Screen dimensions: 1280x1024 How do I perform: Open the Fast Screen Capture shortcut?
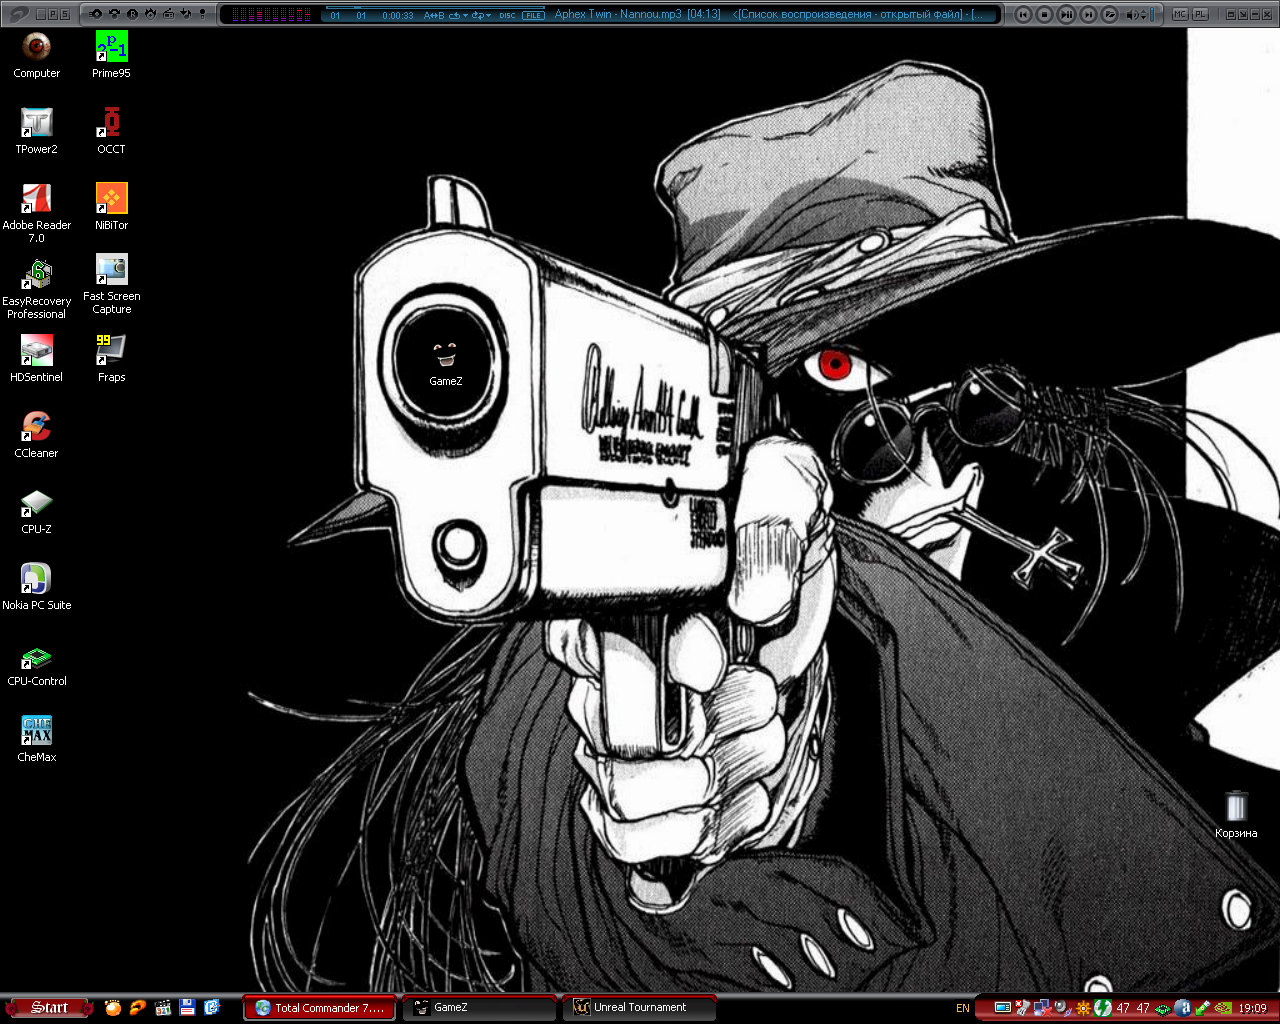[x=111, y=284]
